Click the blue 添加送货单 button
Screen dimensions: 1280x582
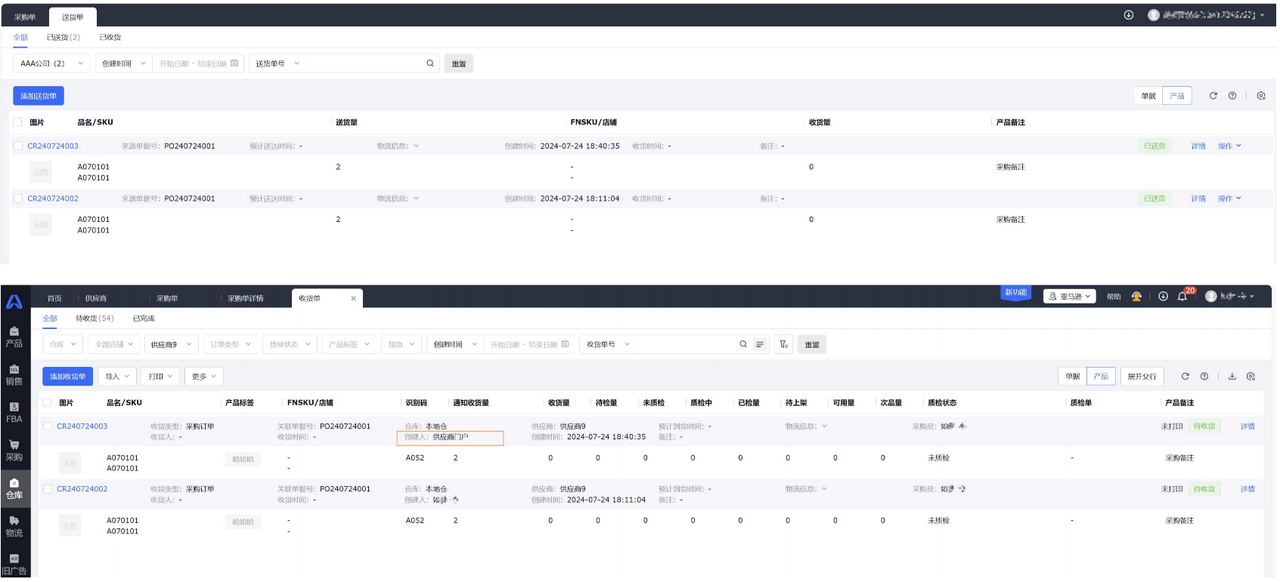point(38,96)
